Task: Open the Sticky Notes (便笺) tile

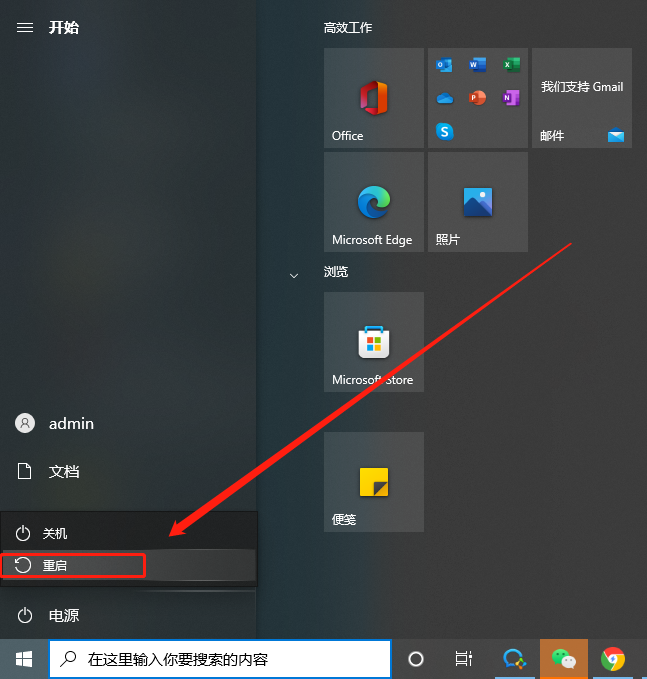Action: (373, 482)
